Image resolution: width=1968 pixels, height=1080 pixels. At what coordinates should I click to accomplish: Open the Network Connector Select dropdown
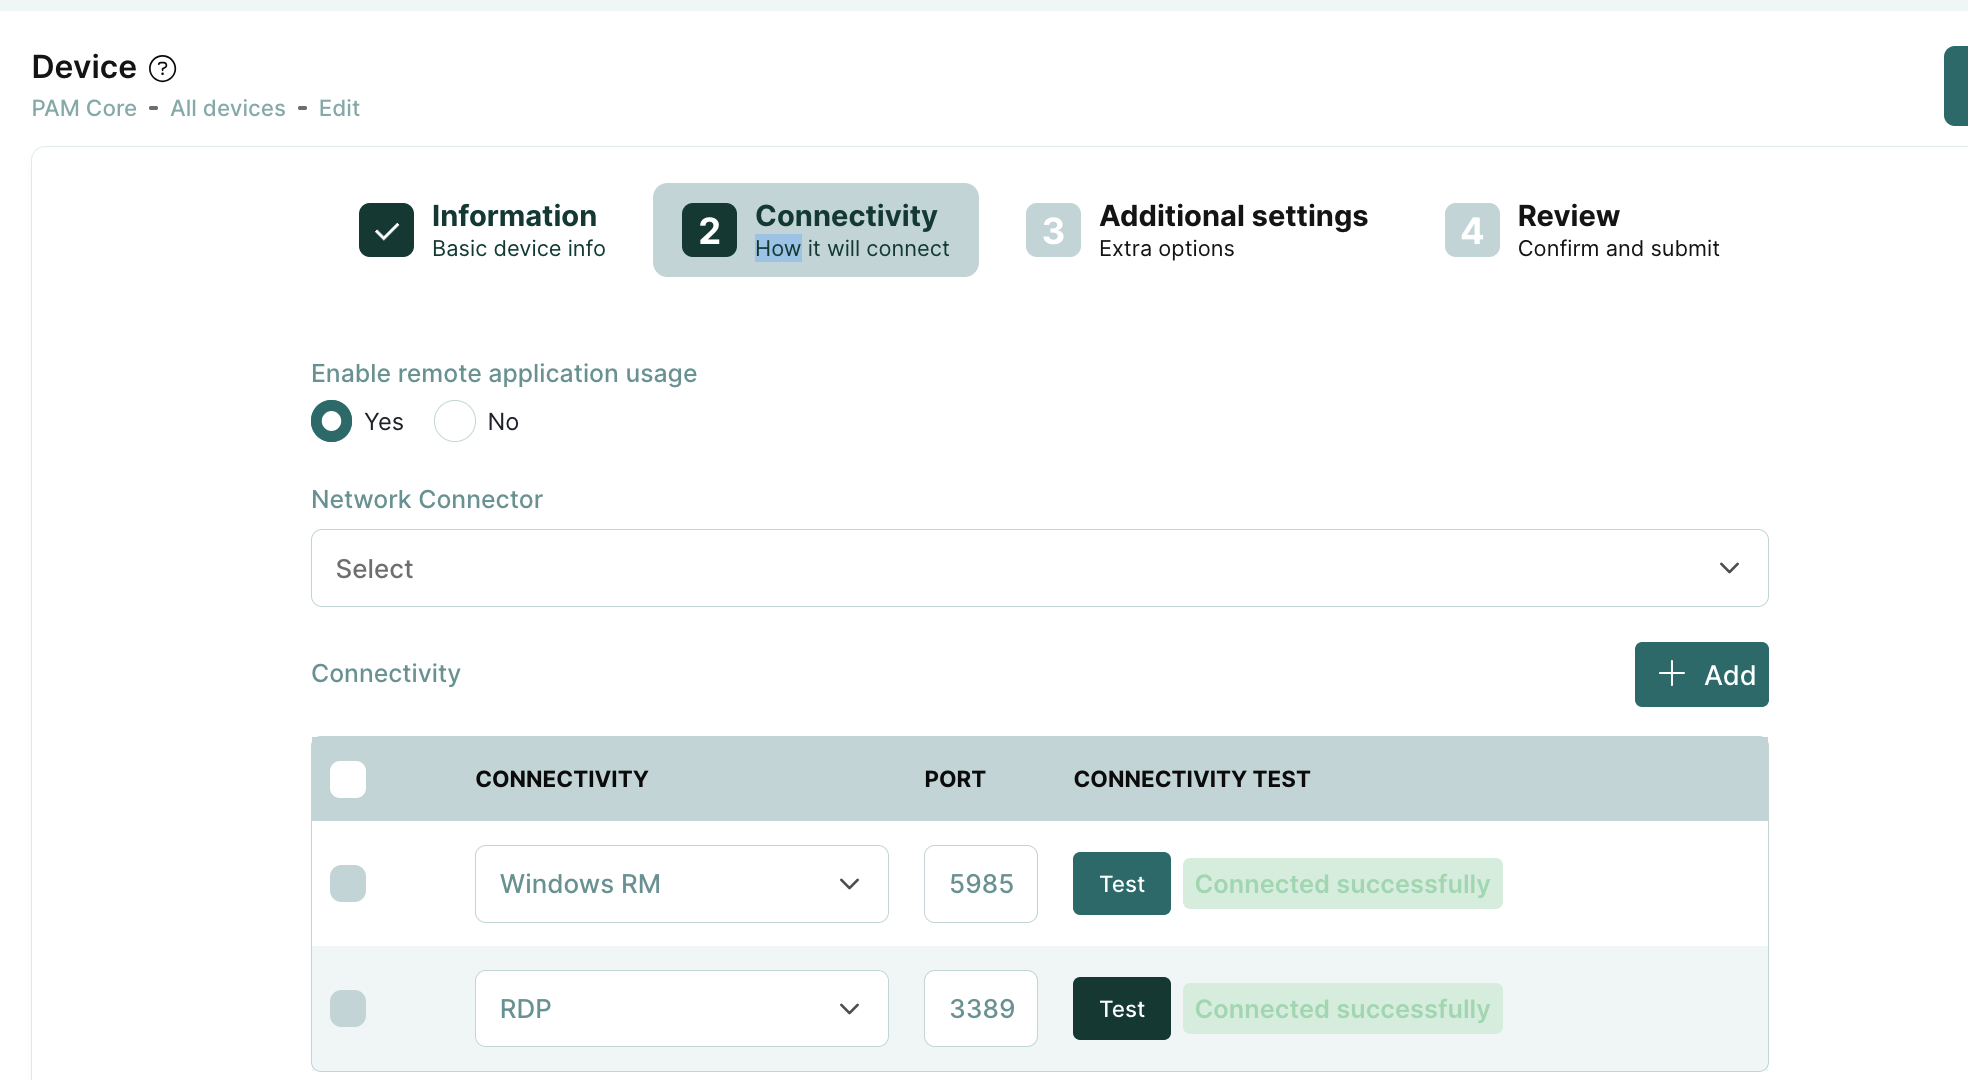1040,568
